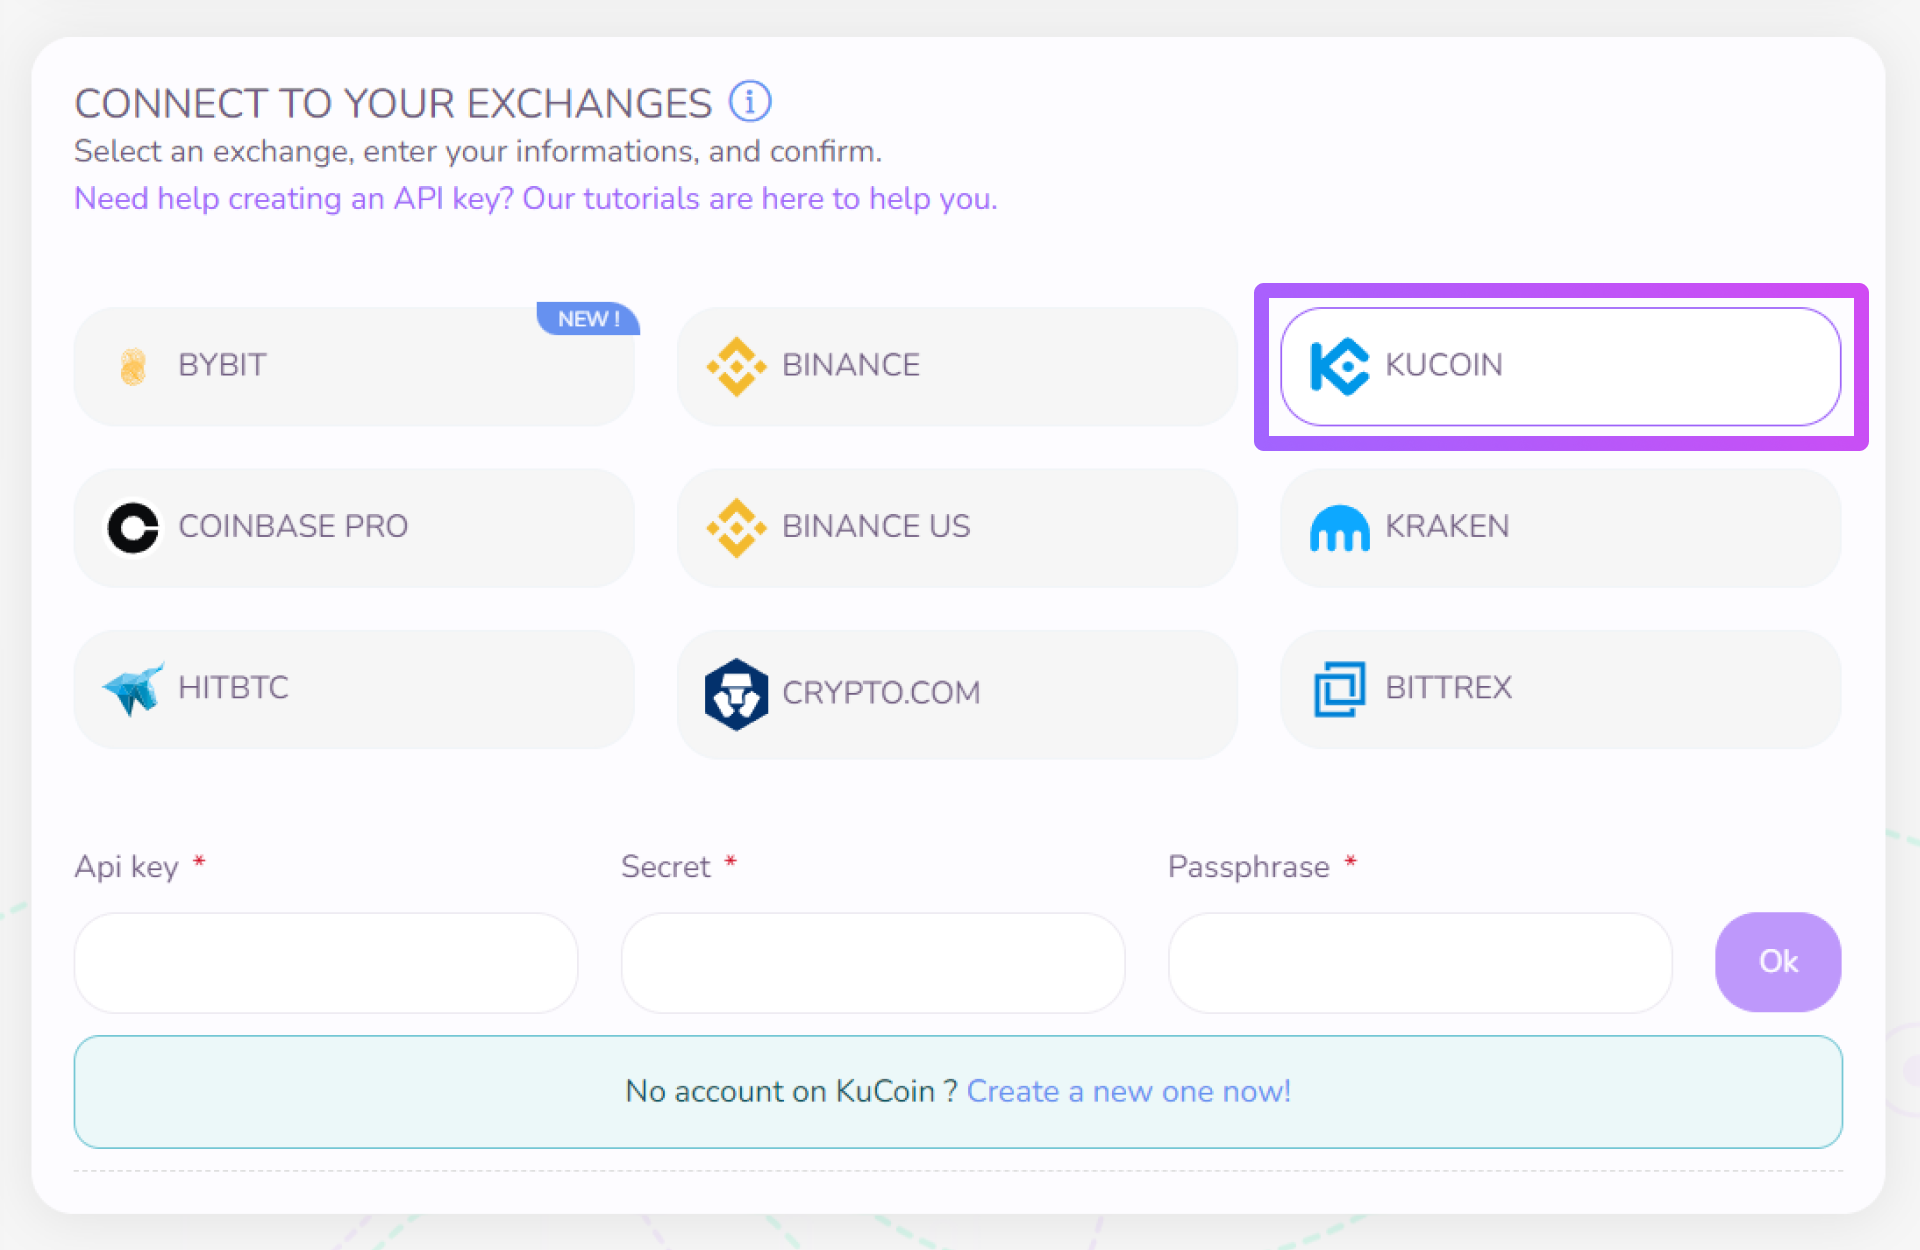This screenshot has width=1920, height=1250.
Task: Pick the HITBTC exchange label
Action: [233, 687]
